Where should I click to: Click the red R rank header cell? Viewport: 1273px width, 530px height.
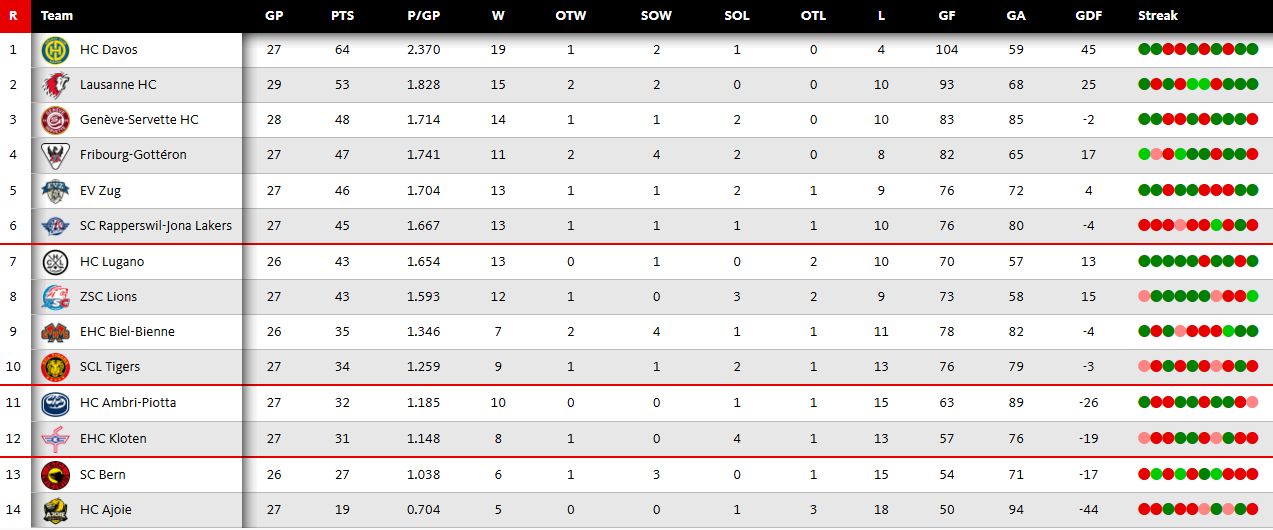coord(13,16)
